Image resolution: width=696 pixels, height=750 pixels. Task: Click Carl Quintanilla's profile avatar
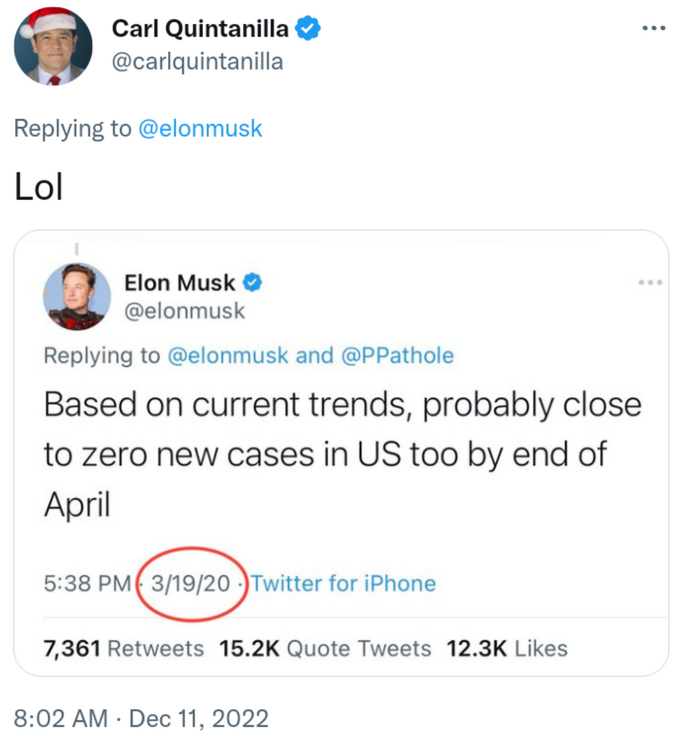coord(53,47)
